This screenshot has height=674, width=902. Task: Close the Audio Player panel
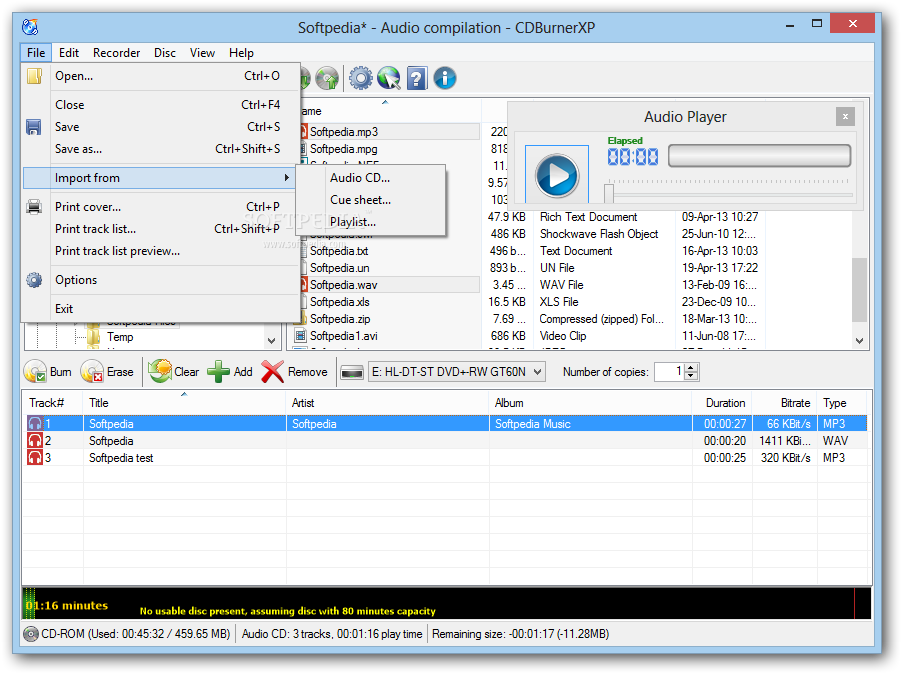tap(845, 117)
